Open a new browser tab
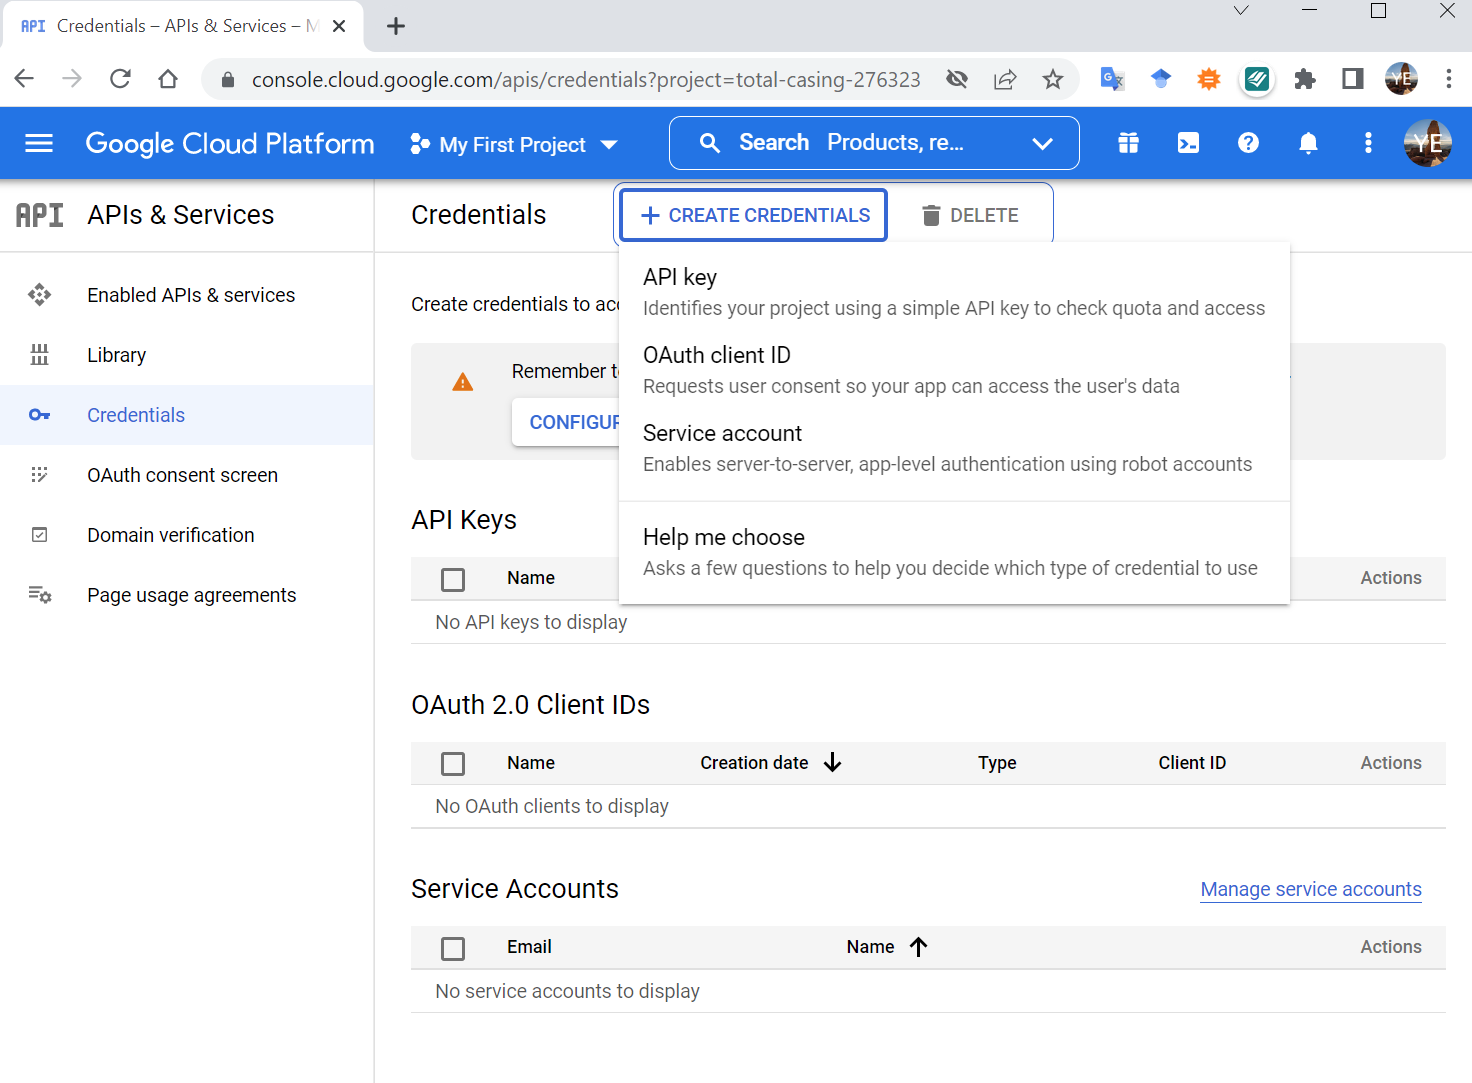 click(396, 26)
